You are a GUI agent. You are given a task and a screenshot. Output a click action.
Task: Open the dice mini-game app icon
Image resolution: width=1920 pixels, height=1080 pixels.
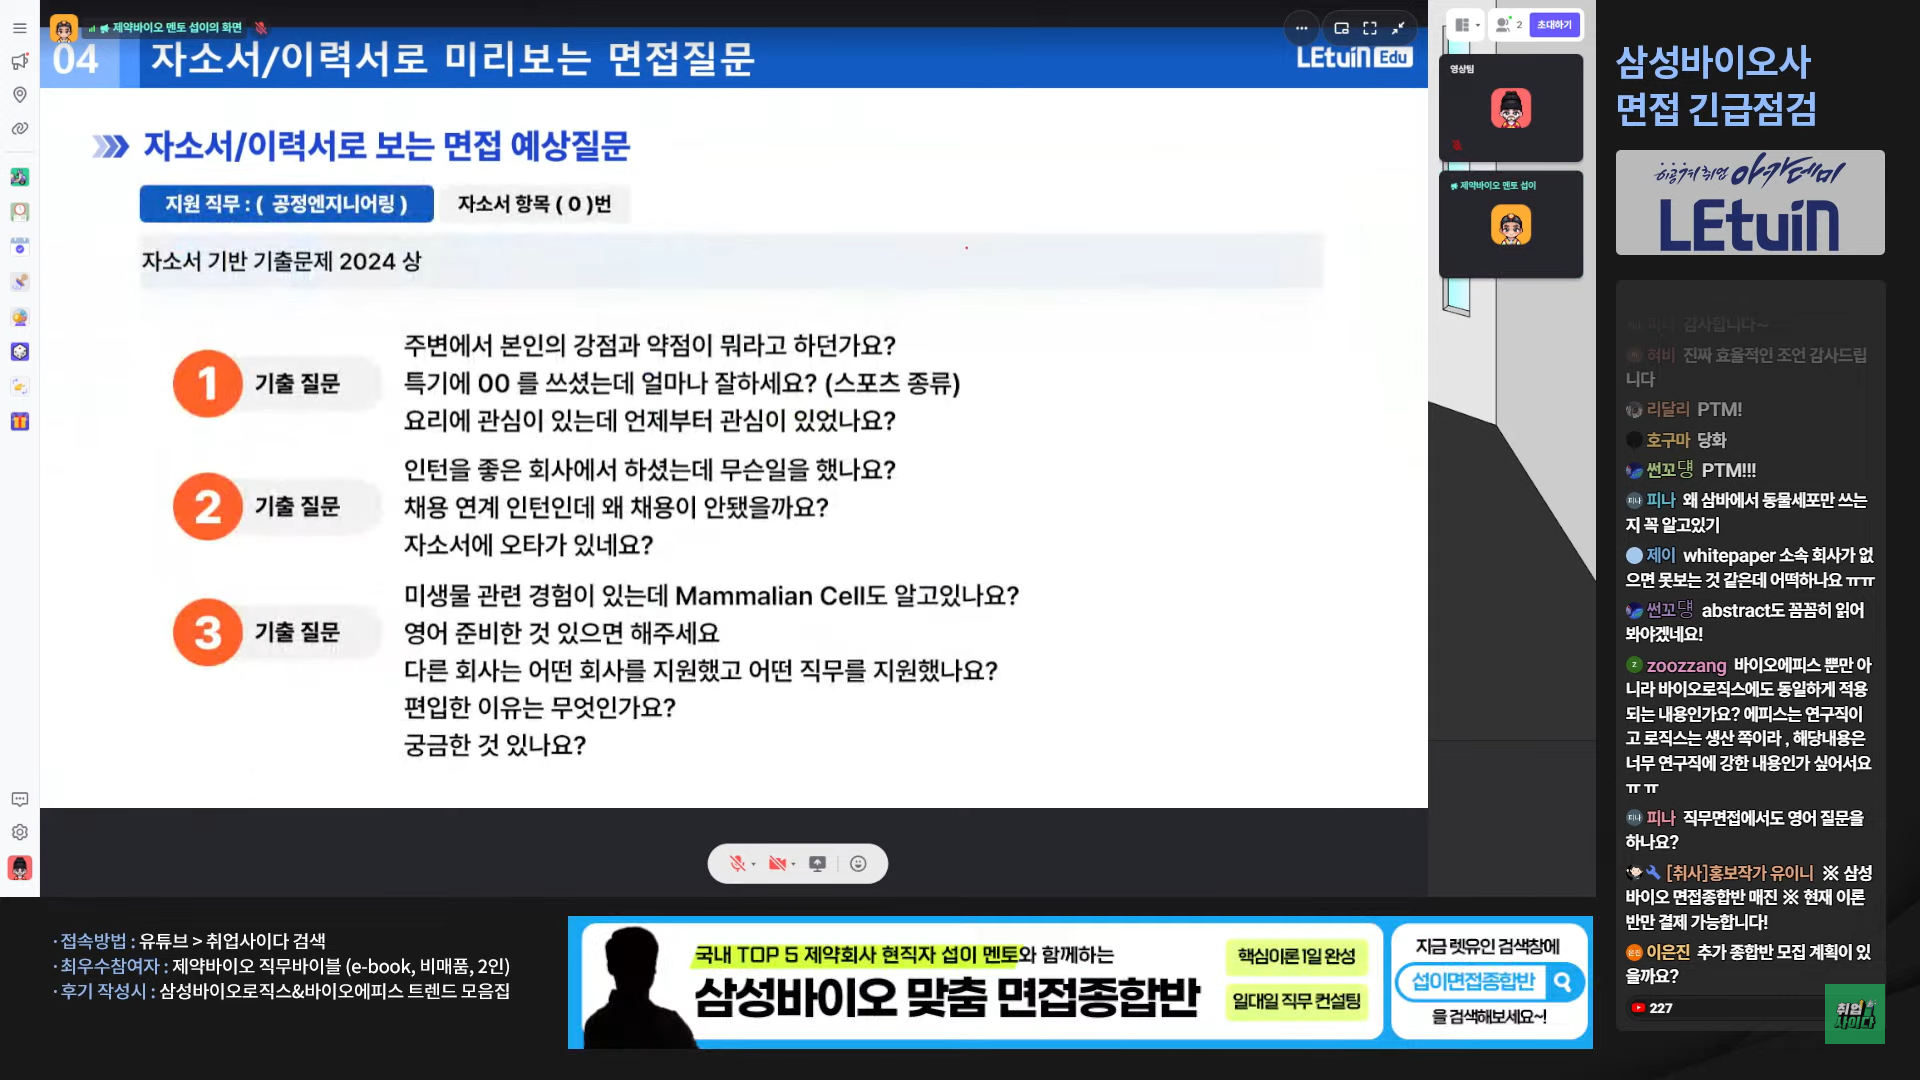pyautogui.click(x=19, y=352)
